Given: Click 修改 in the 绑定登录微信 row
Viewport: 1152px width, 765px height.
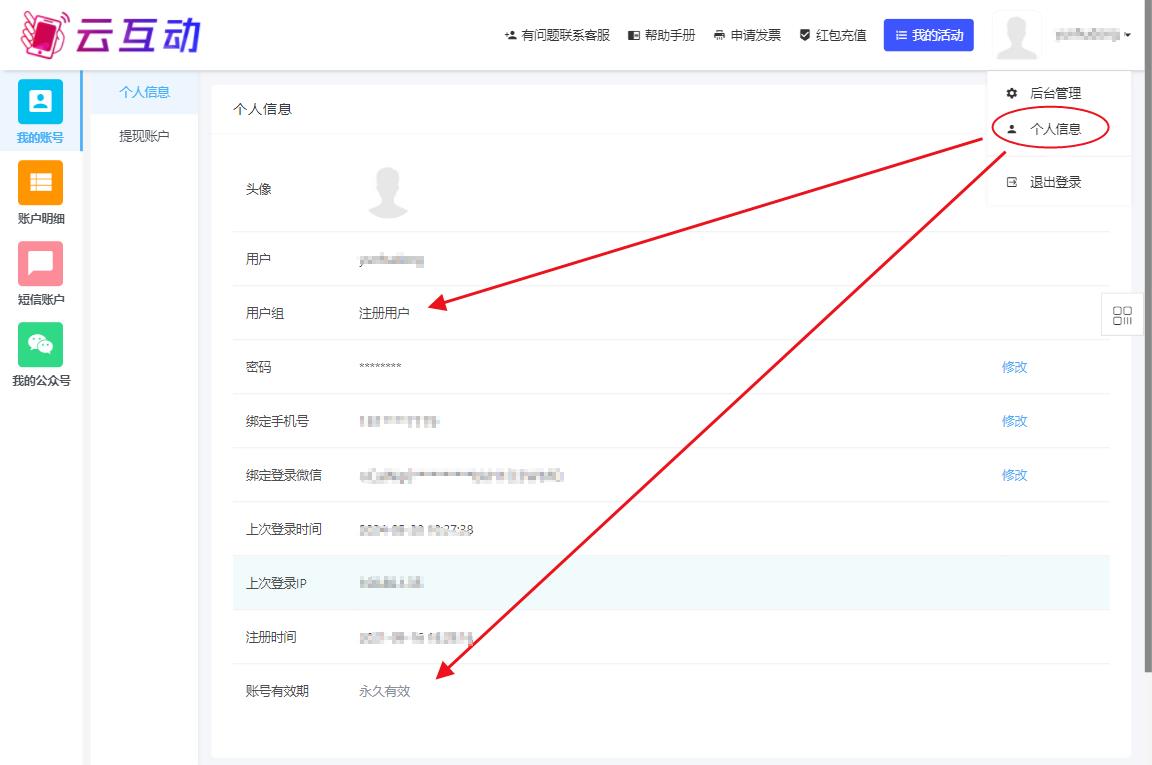Looking at the screenshot, I should click(1015, 475).
